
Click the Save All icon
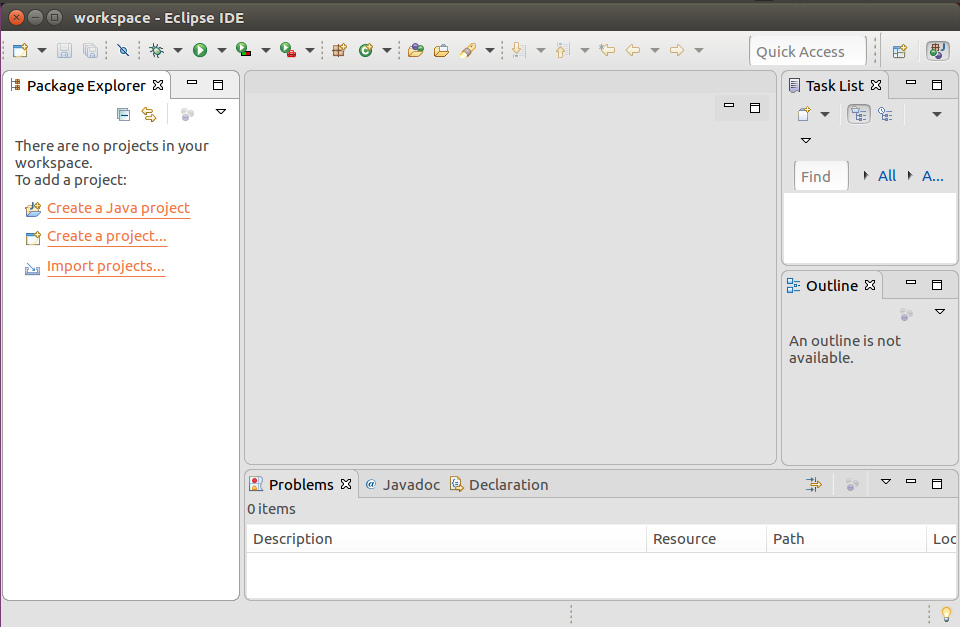(x=90, y=50)
